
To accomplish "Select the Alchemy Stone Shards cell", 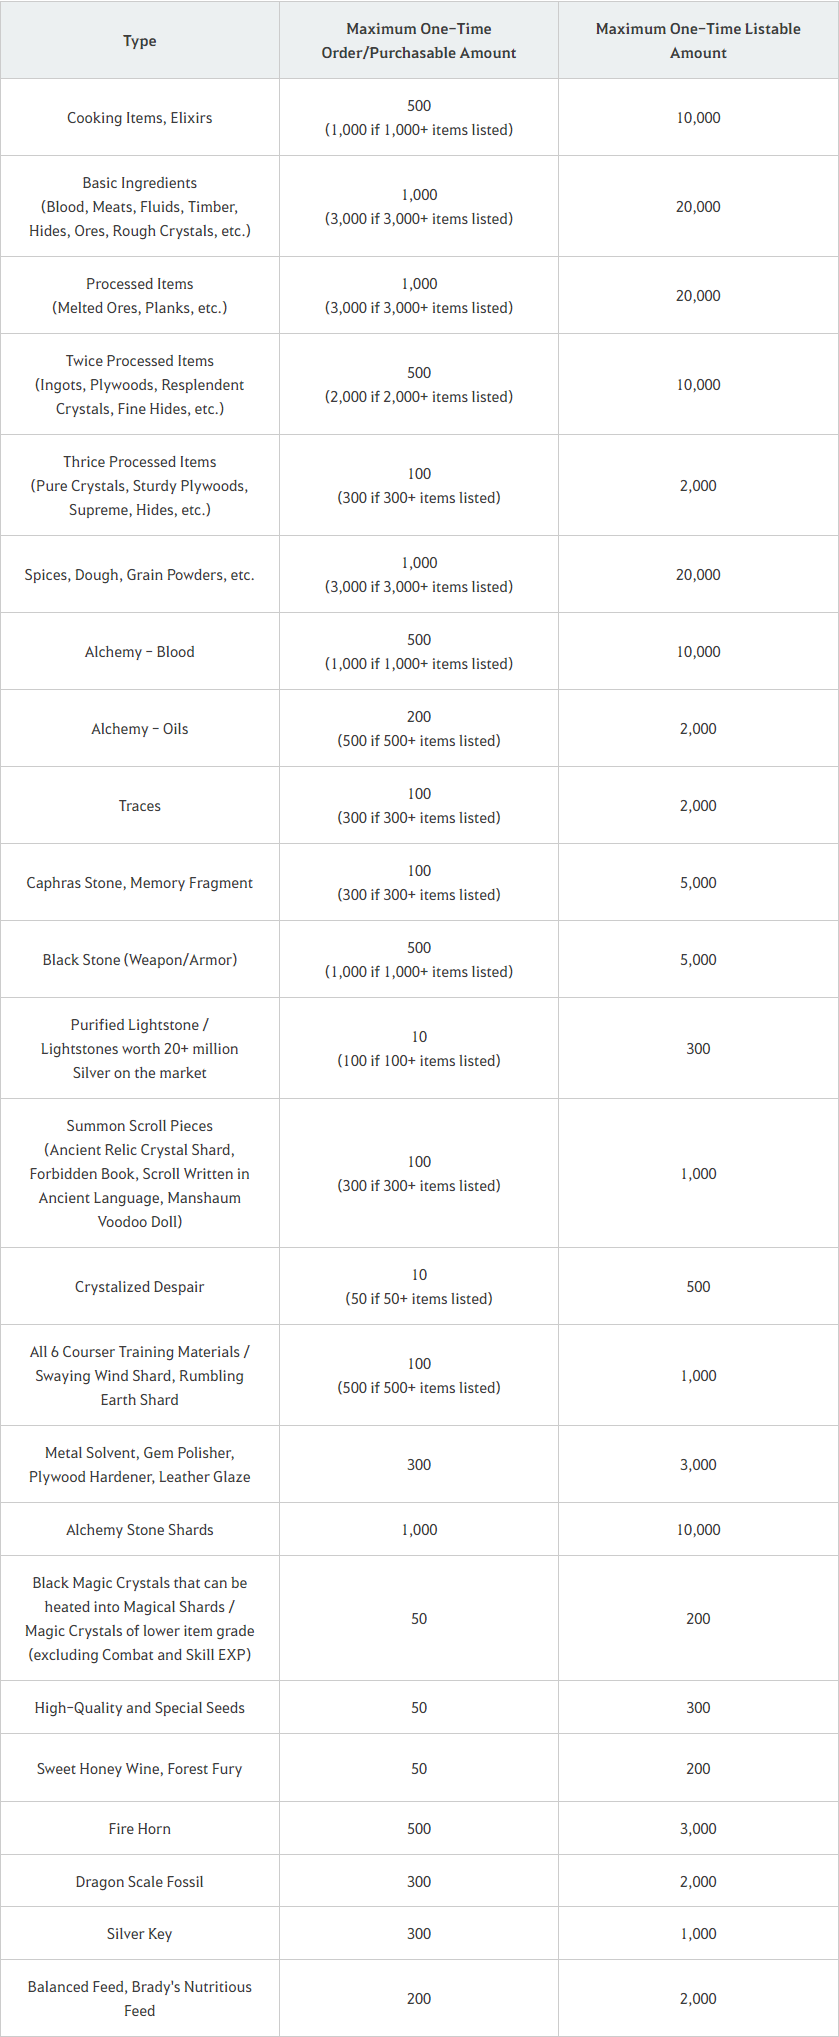I will (140, 1530).
